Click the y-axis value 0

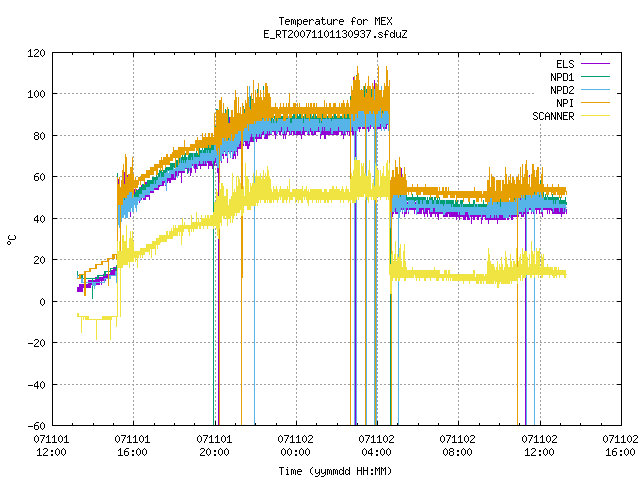42,302
